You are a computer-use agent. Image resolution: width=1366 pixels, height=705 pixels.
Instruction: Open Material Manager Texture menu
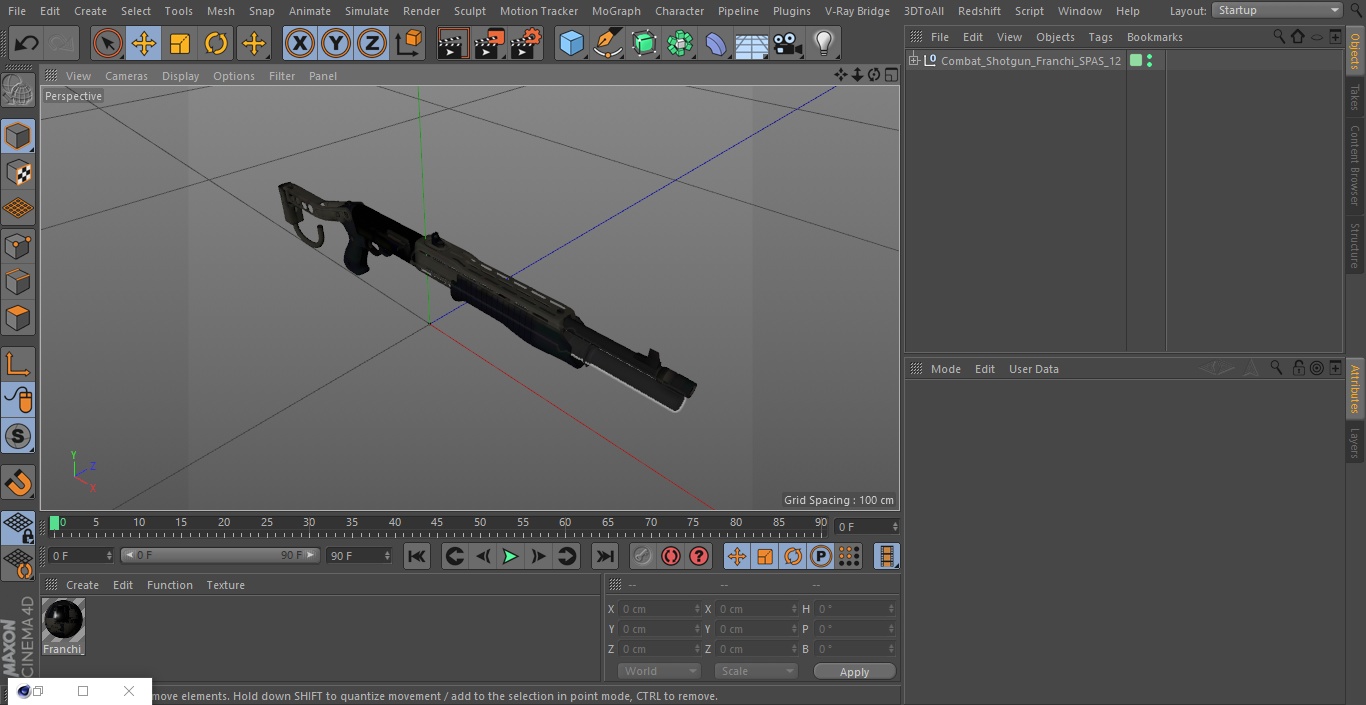(225, 585)
